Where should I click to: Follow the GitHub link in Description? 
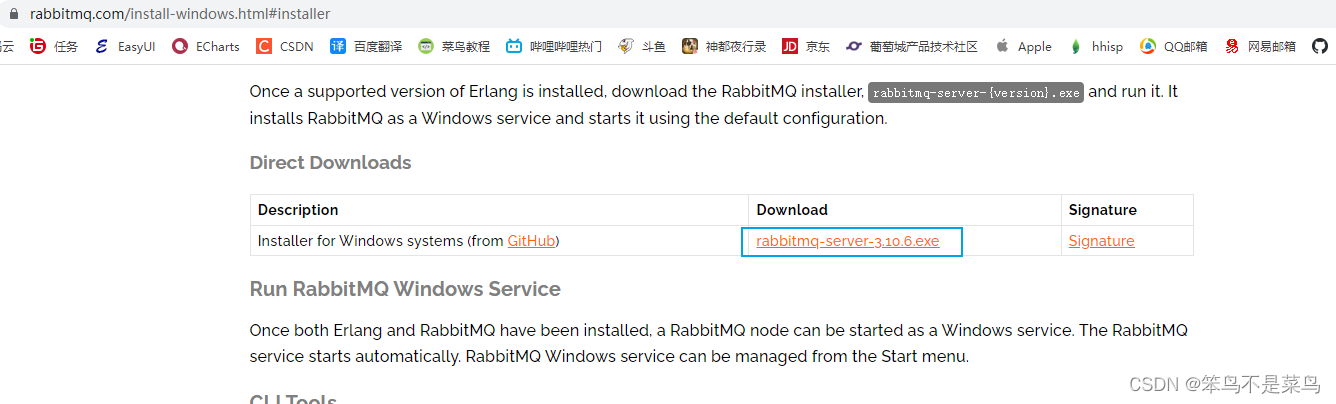(532, 241)
